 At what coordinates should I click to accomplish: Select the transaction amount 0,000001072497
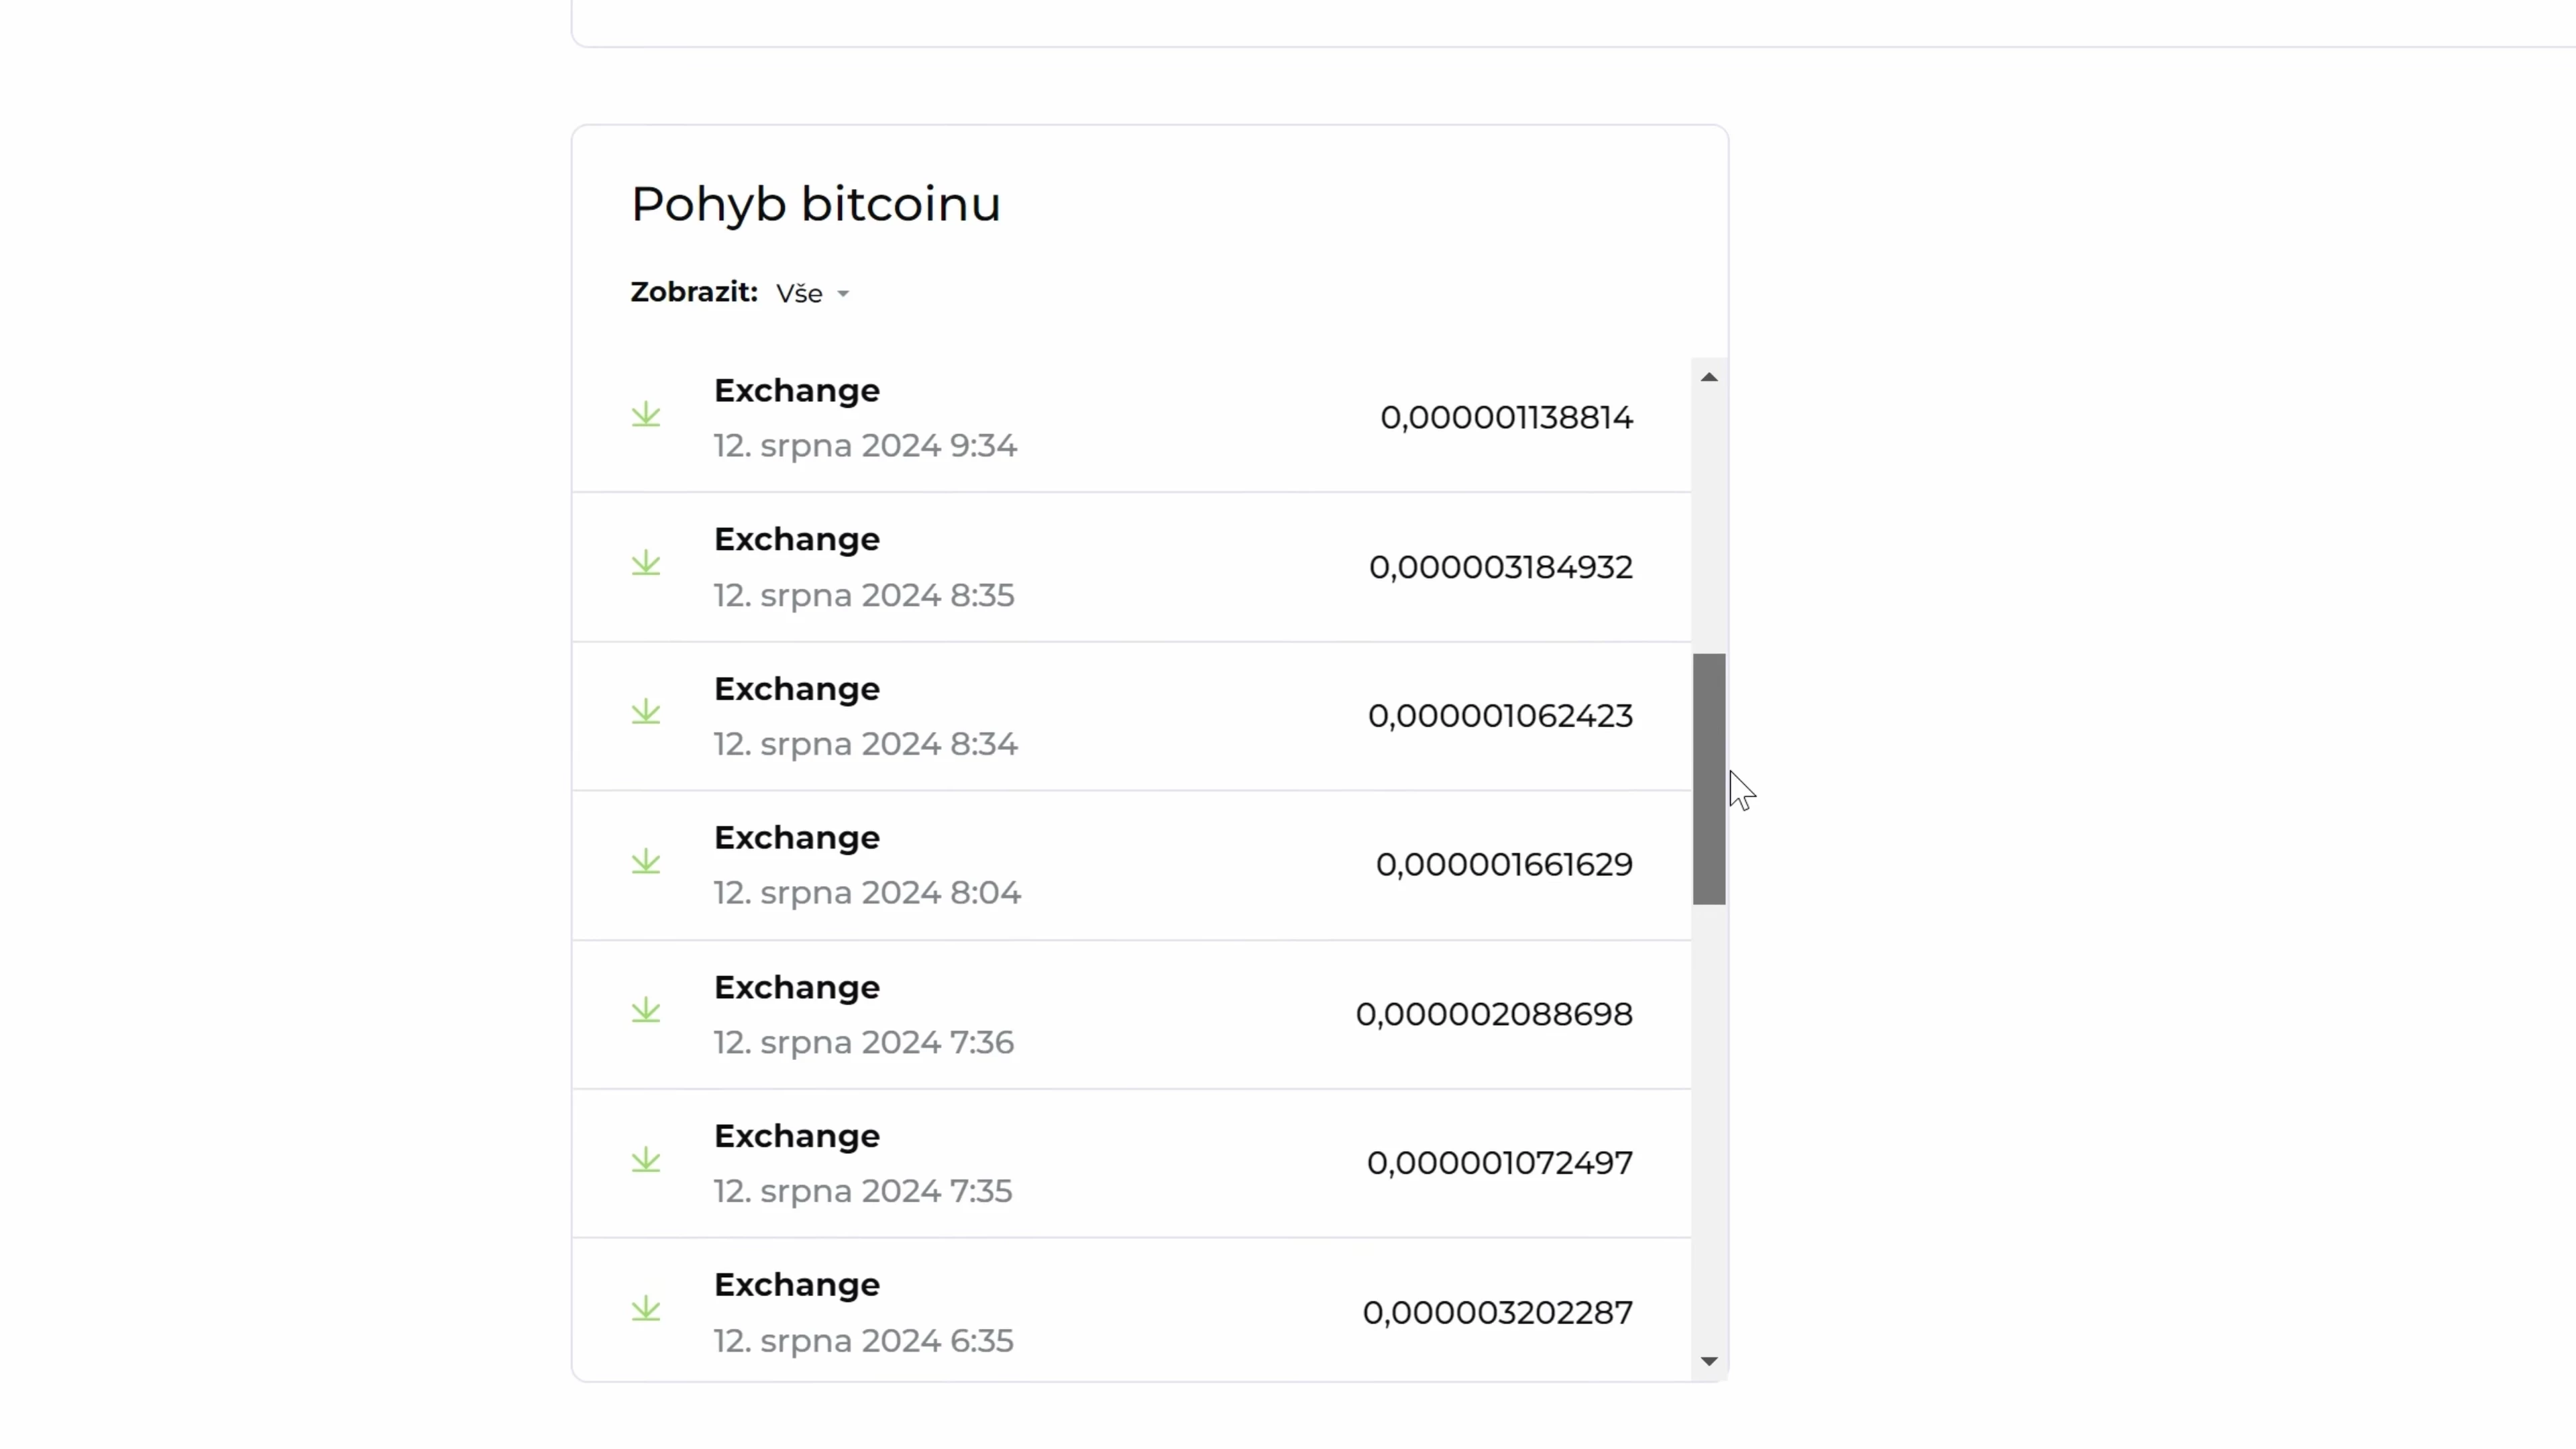click(x=1500, y=1163)
